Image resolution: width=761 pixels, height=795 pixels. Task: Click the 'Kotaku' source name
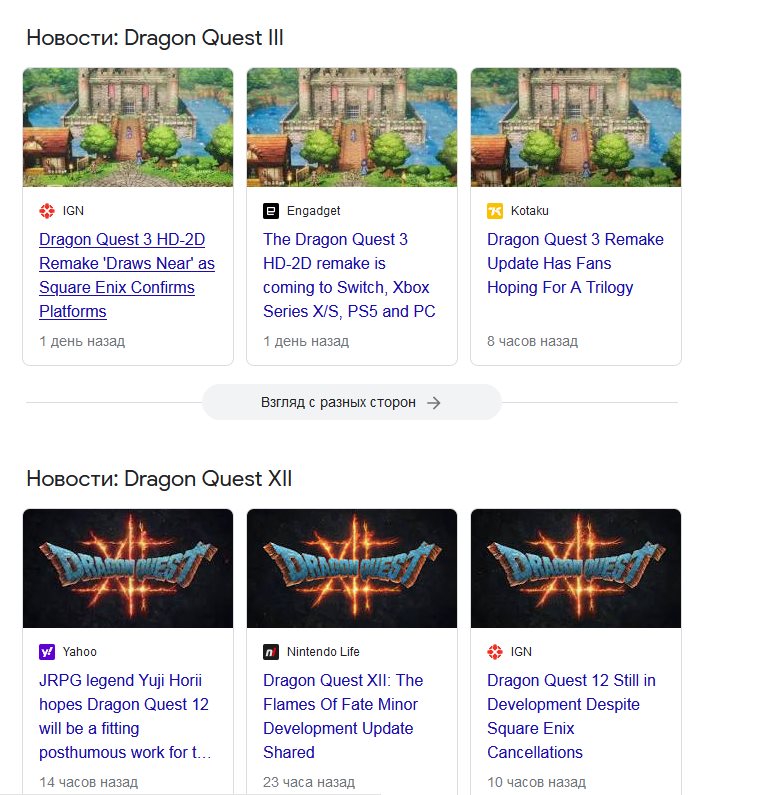pos(529,211)
